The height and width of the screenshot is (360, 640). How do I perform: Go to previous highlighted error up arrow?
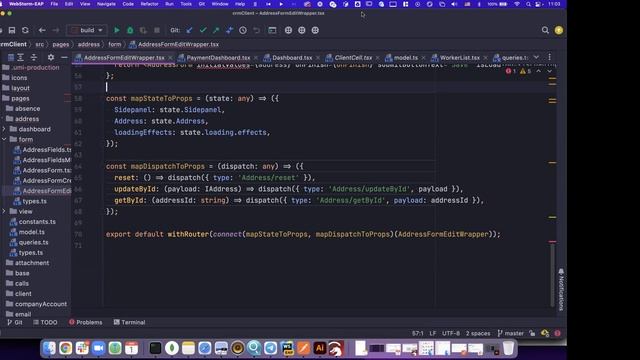(x=538, y=71)
